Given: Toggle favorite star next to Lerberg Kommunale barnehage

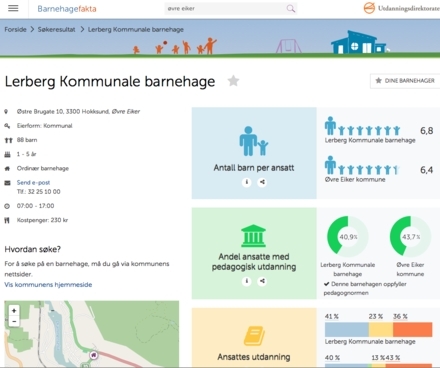Looking at the screenshot, I should tap(233, 81).
